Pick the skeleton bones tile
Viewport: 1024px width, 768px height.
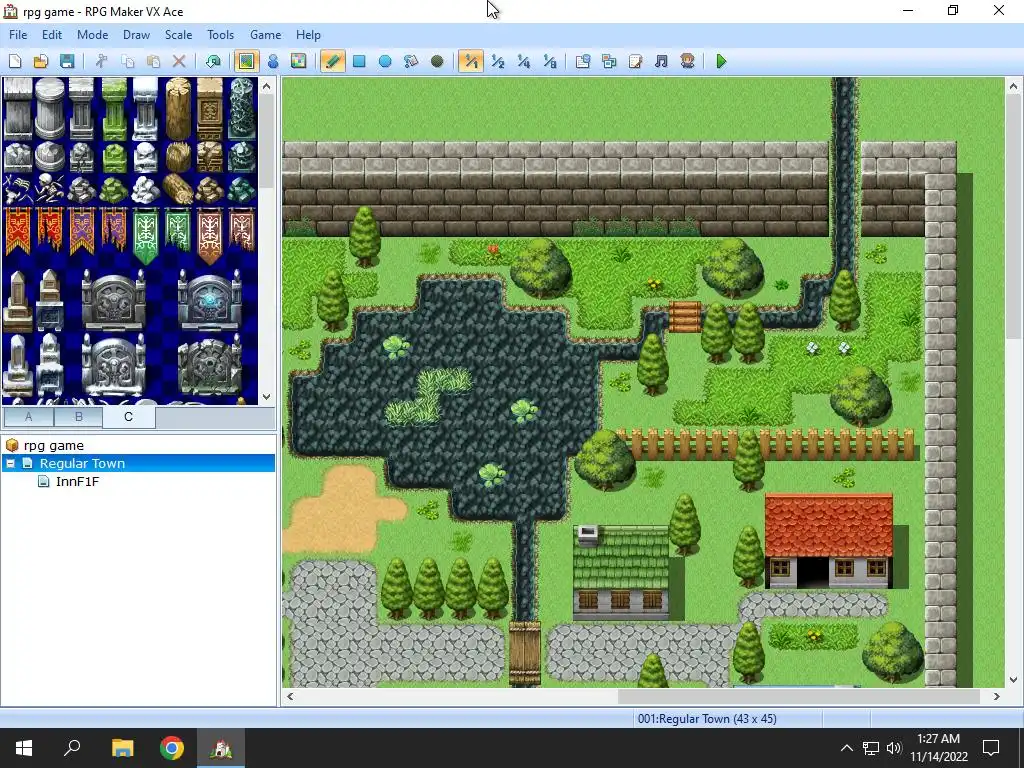[50, 189]
